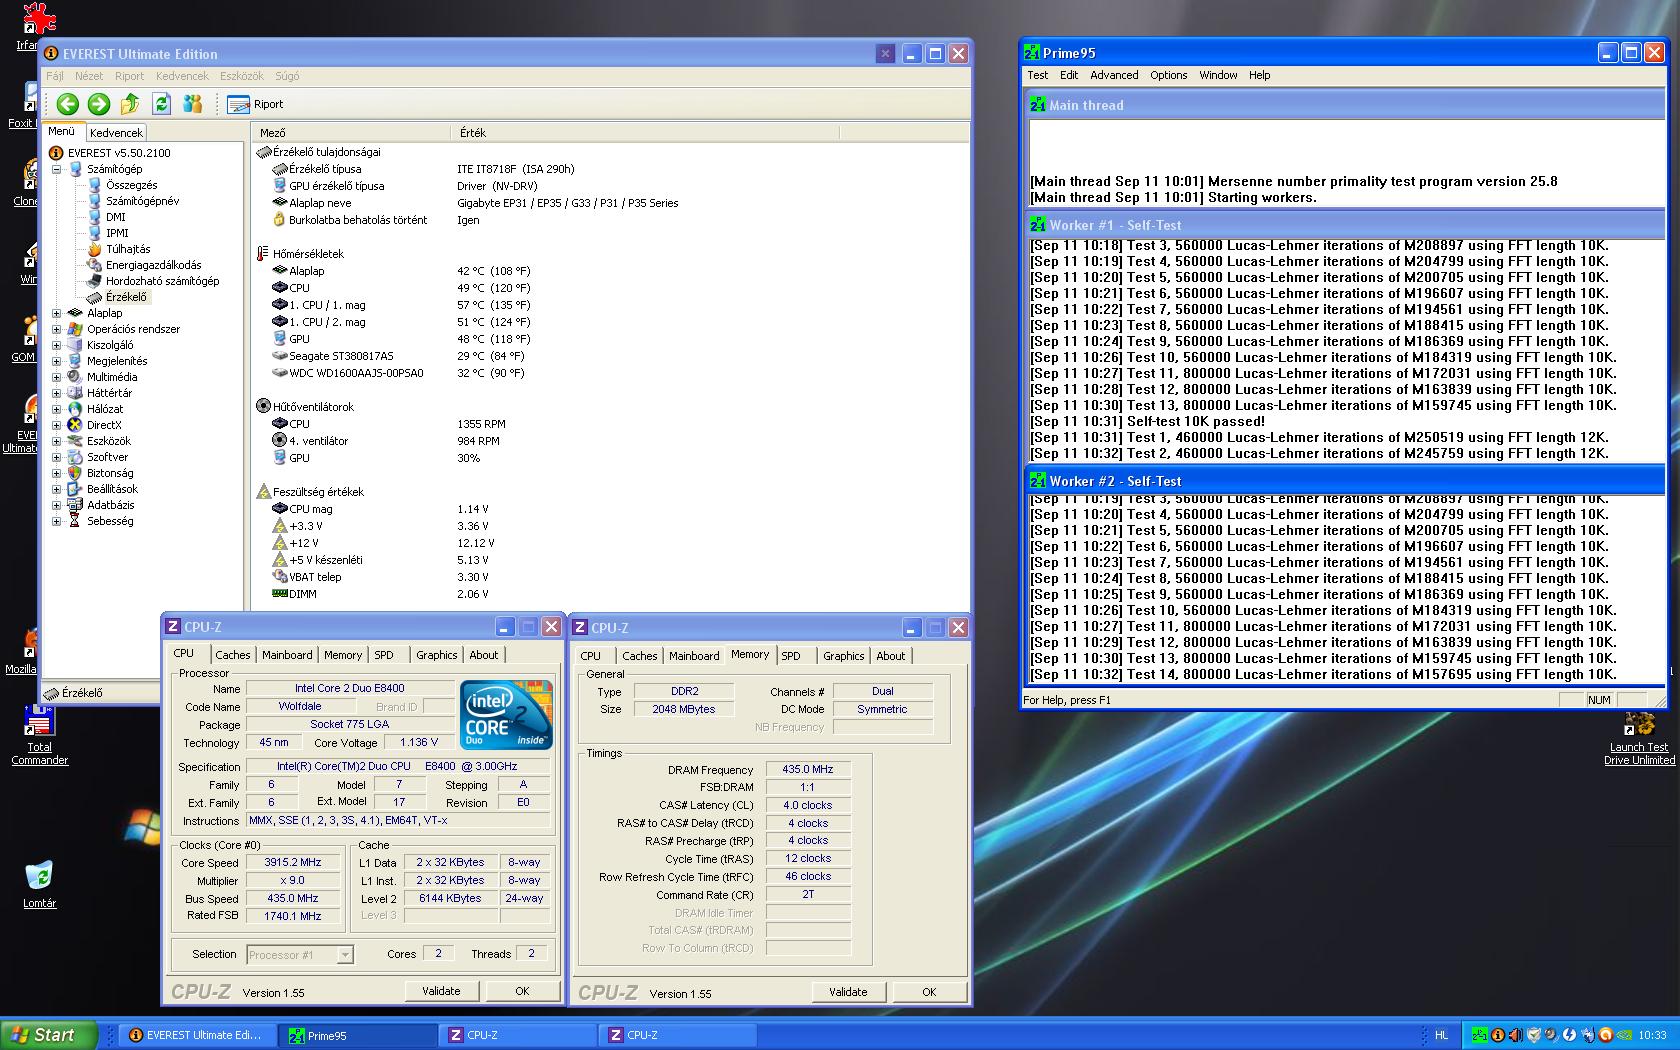This screenshot has width=1680, height=1050.
Task: Click the EVEREST back arrow toolbar icon
Action: tap(67, 103)
